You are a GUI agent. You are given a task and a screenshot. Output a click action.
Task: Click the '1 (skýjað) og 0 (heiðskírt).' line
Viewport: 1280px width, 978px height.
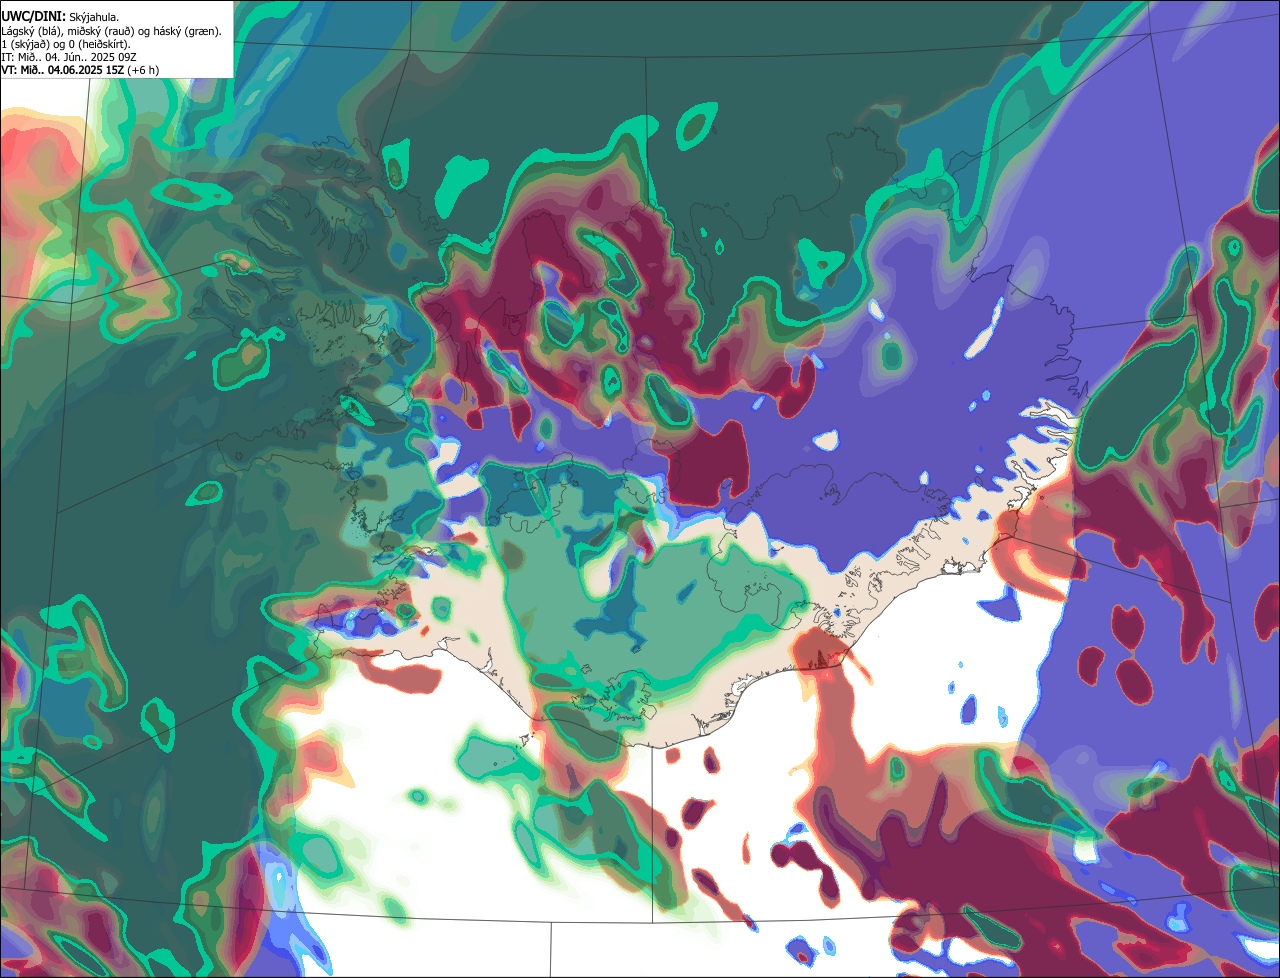[x=66, y=44]
